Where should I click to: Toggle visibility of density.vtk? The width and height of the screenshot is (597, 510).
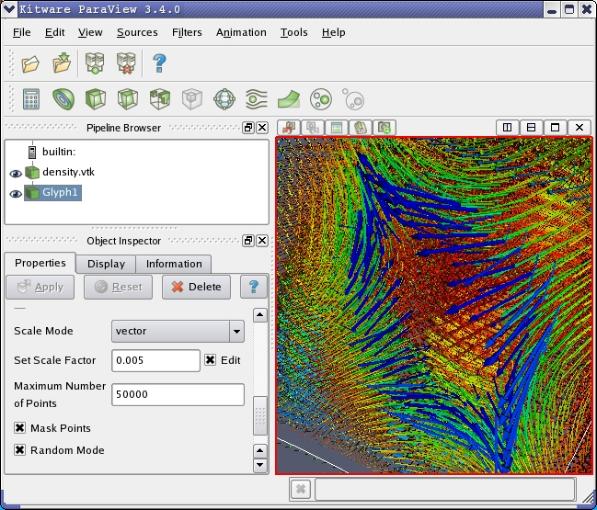[x=15, y=174]
